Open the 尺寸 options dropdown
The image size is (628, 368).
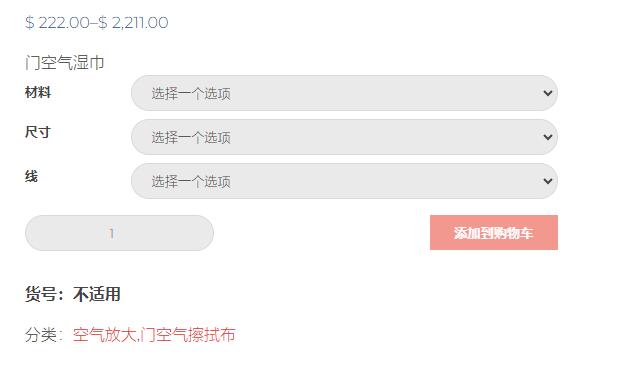point(344,137)
